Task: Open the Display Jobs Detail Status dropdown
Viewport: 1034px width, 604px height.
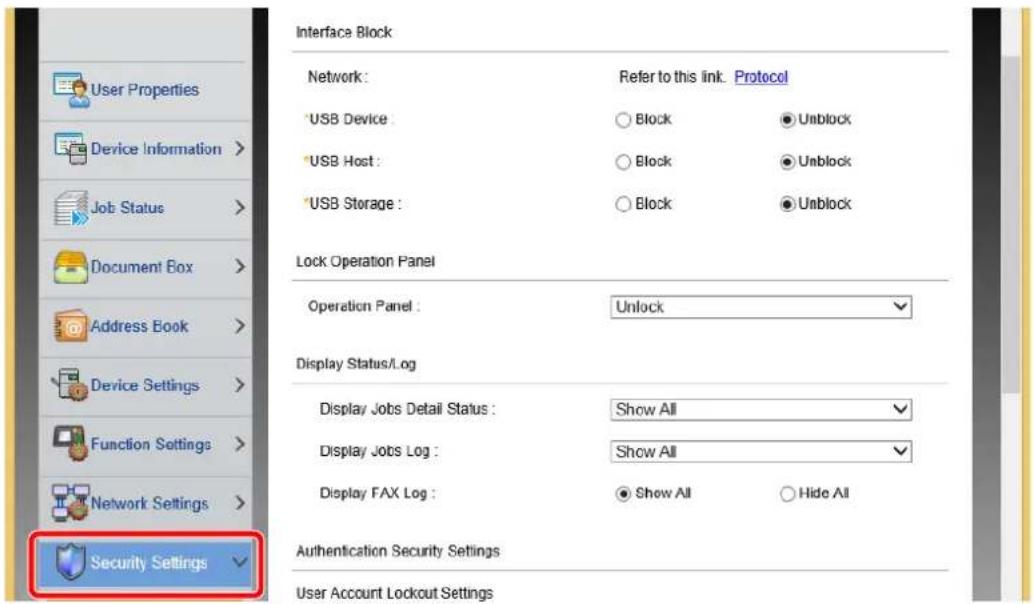Action: coord(761,409)
